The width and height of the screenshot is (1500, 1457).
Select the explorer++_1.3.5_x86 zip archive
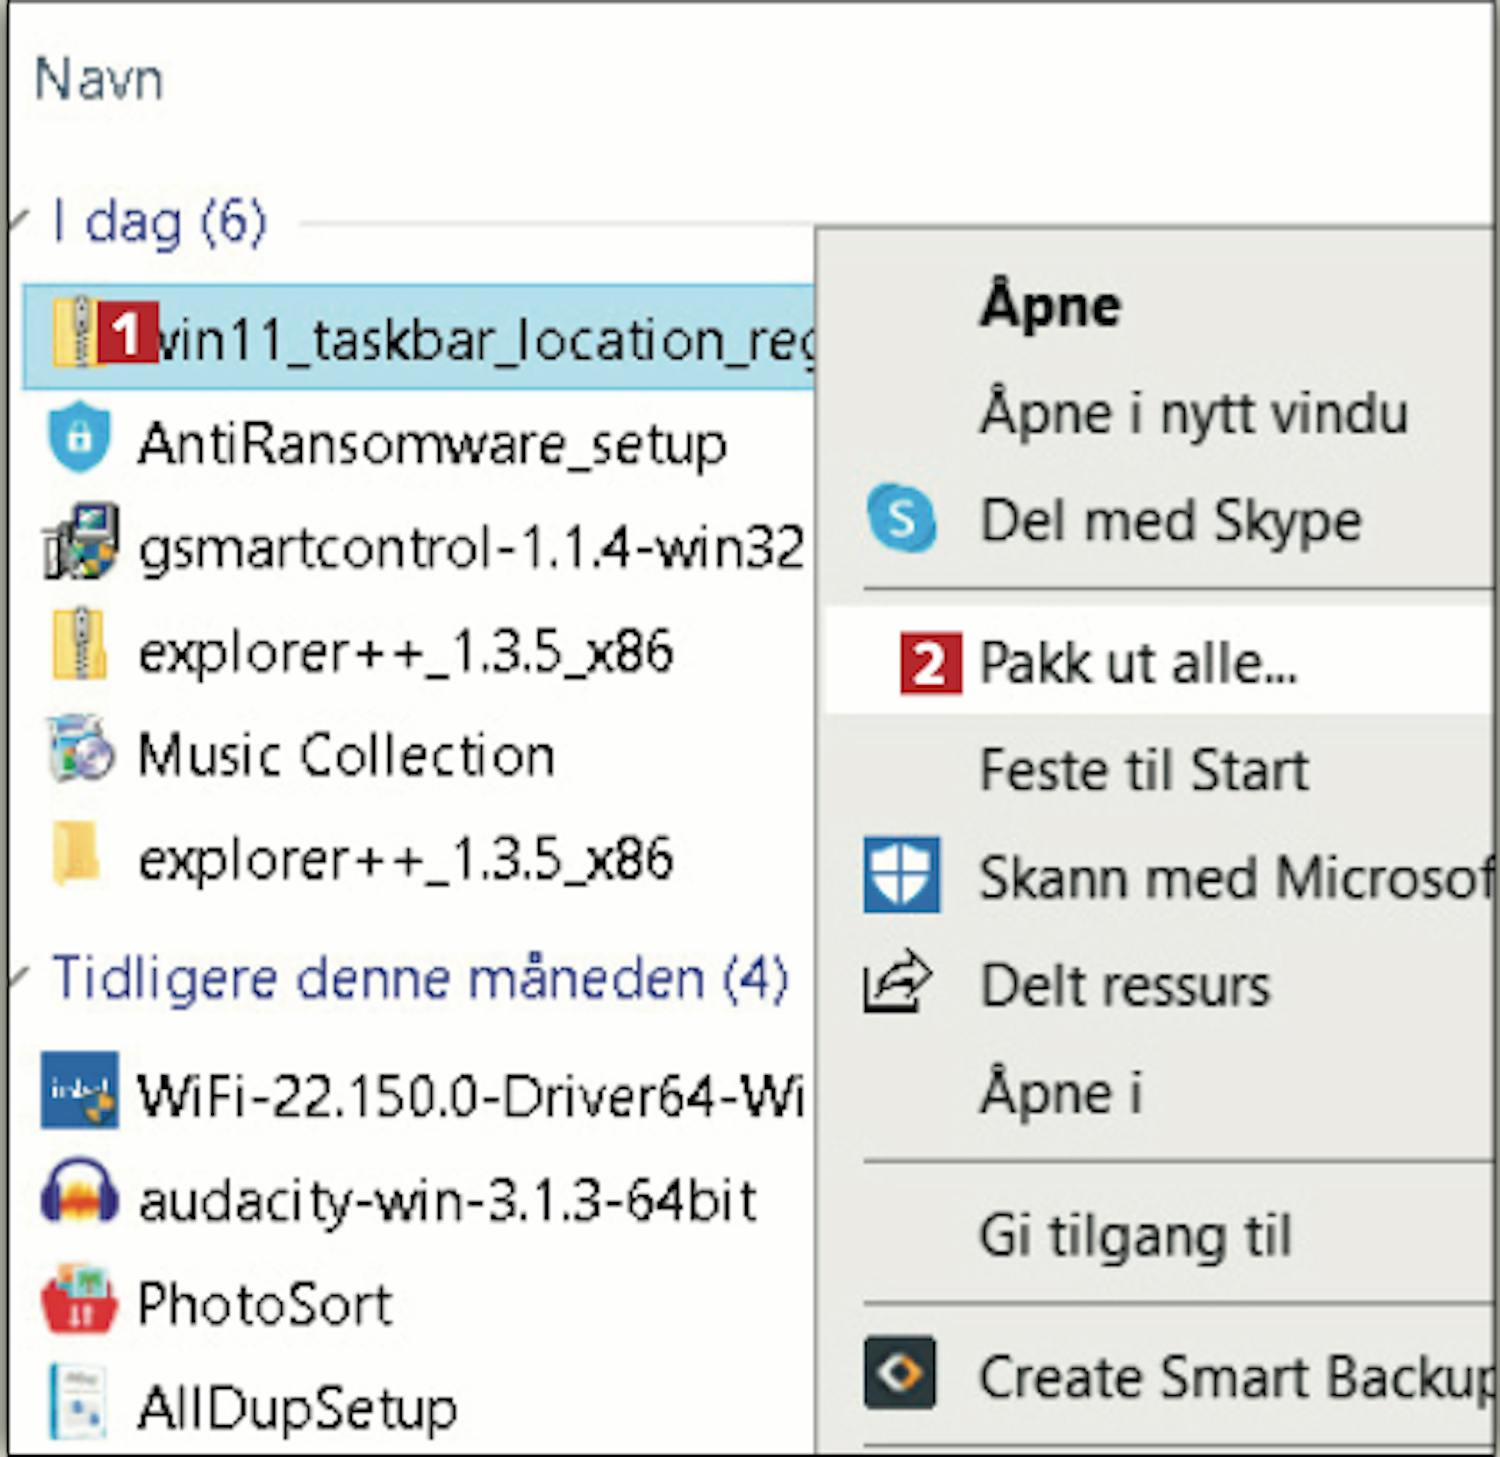[x=405, y=652]
